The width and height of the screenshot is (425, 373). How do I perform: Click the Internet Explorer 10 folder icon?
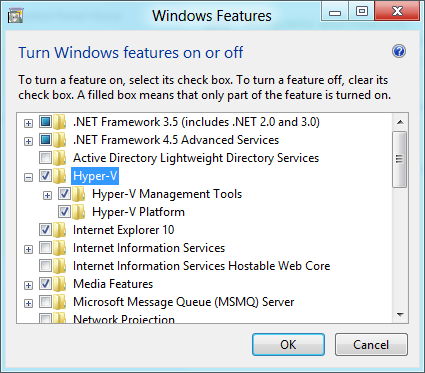point(60,230)
